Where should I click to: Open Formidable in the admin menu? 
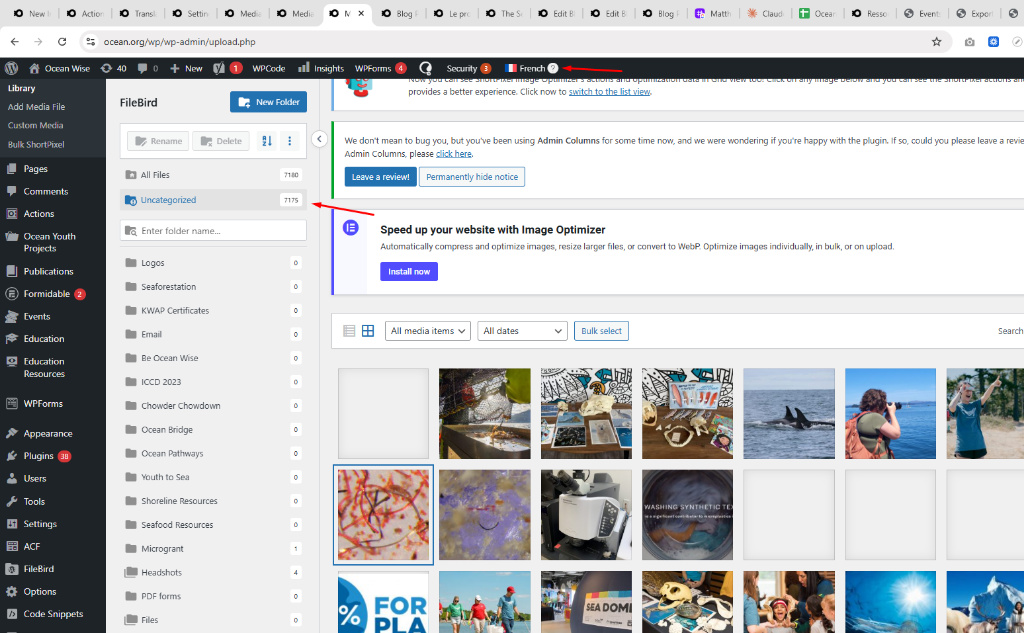click(46, 294)
